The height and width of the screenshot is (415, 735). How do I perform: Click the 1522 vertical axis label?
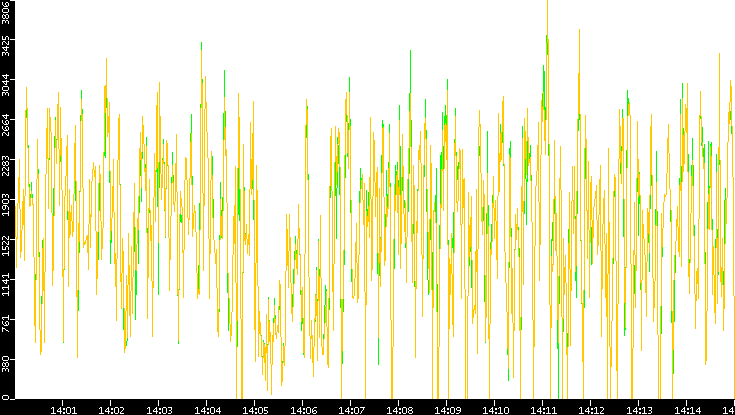pyautogui.click(x=6, y=245)
